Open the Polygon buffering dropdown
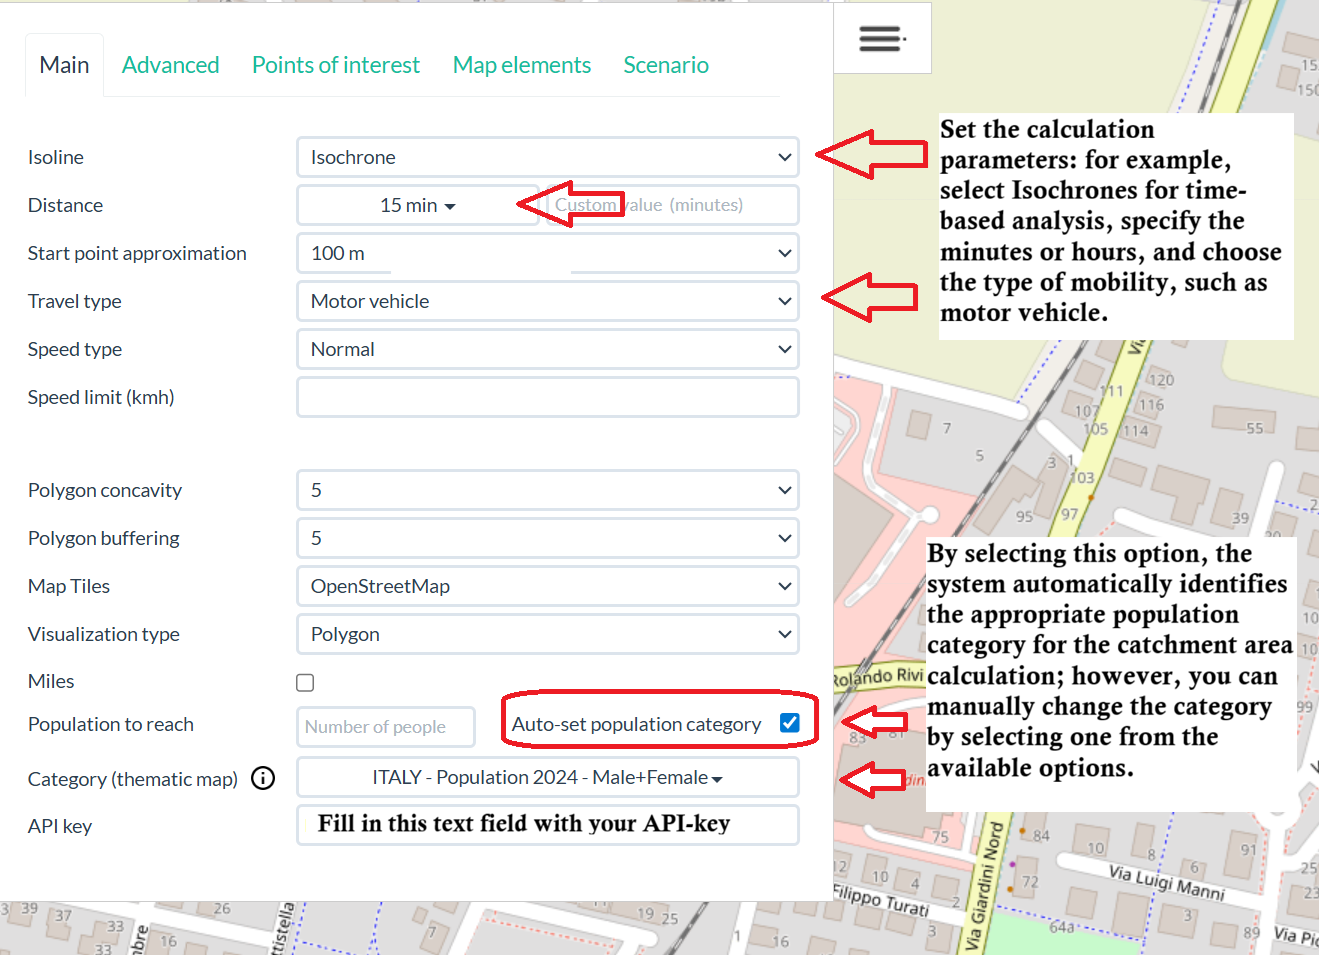This screenshot has height=955, width=1319. pyautogui.click(x=547, y=538)
